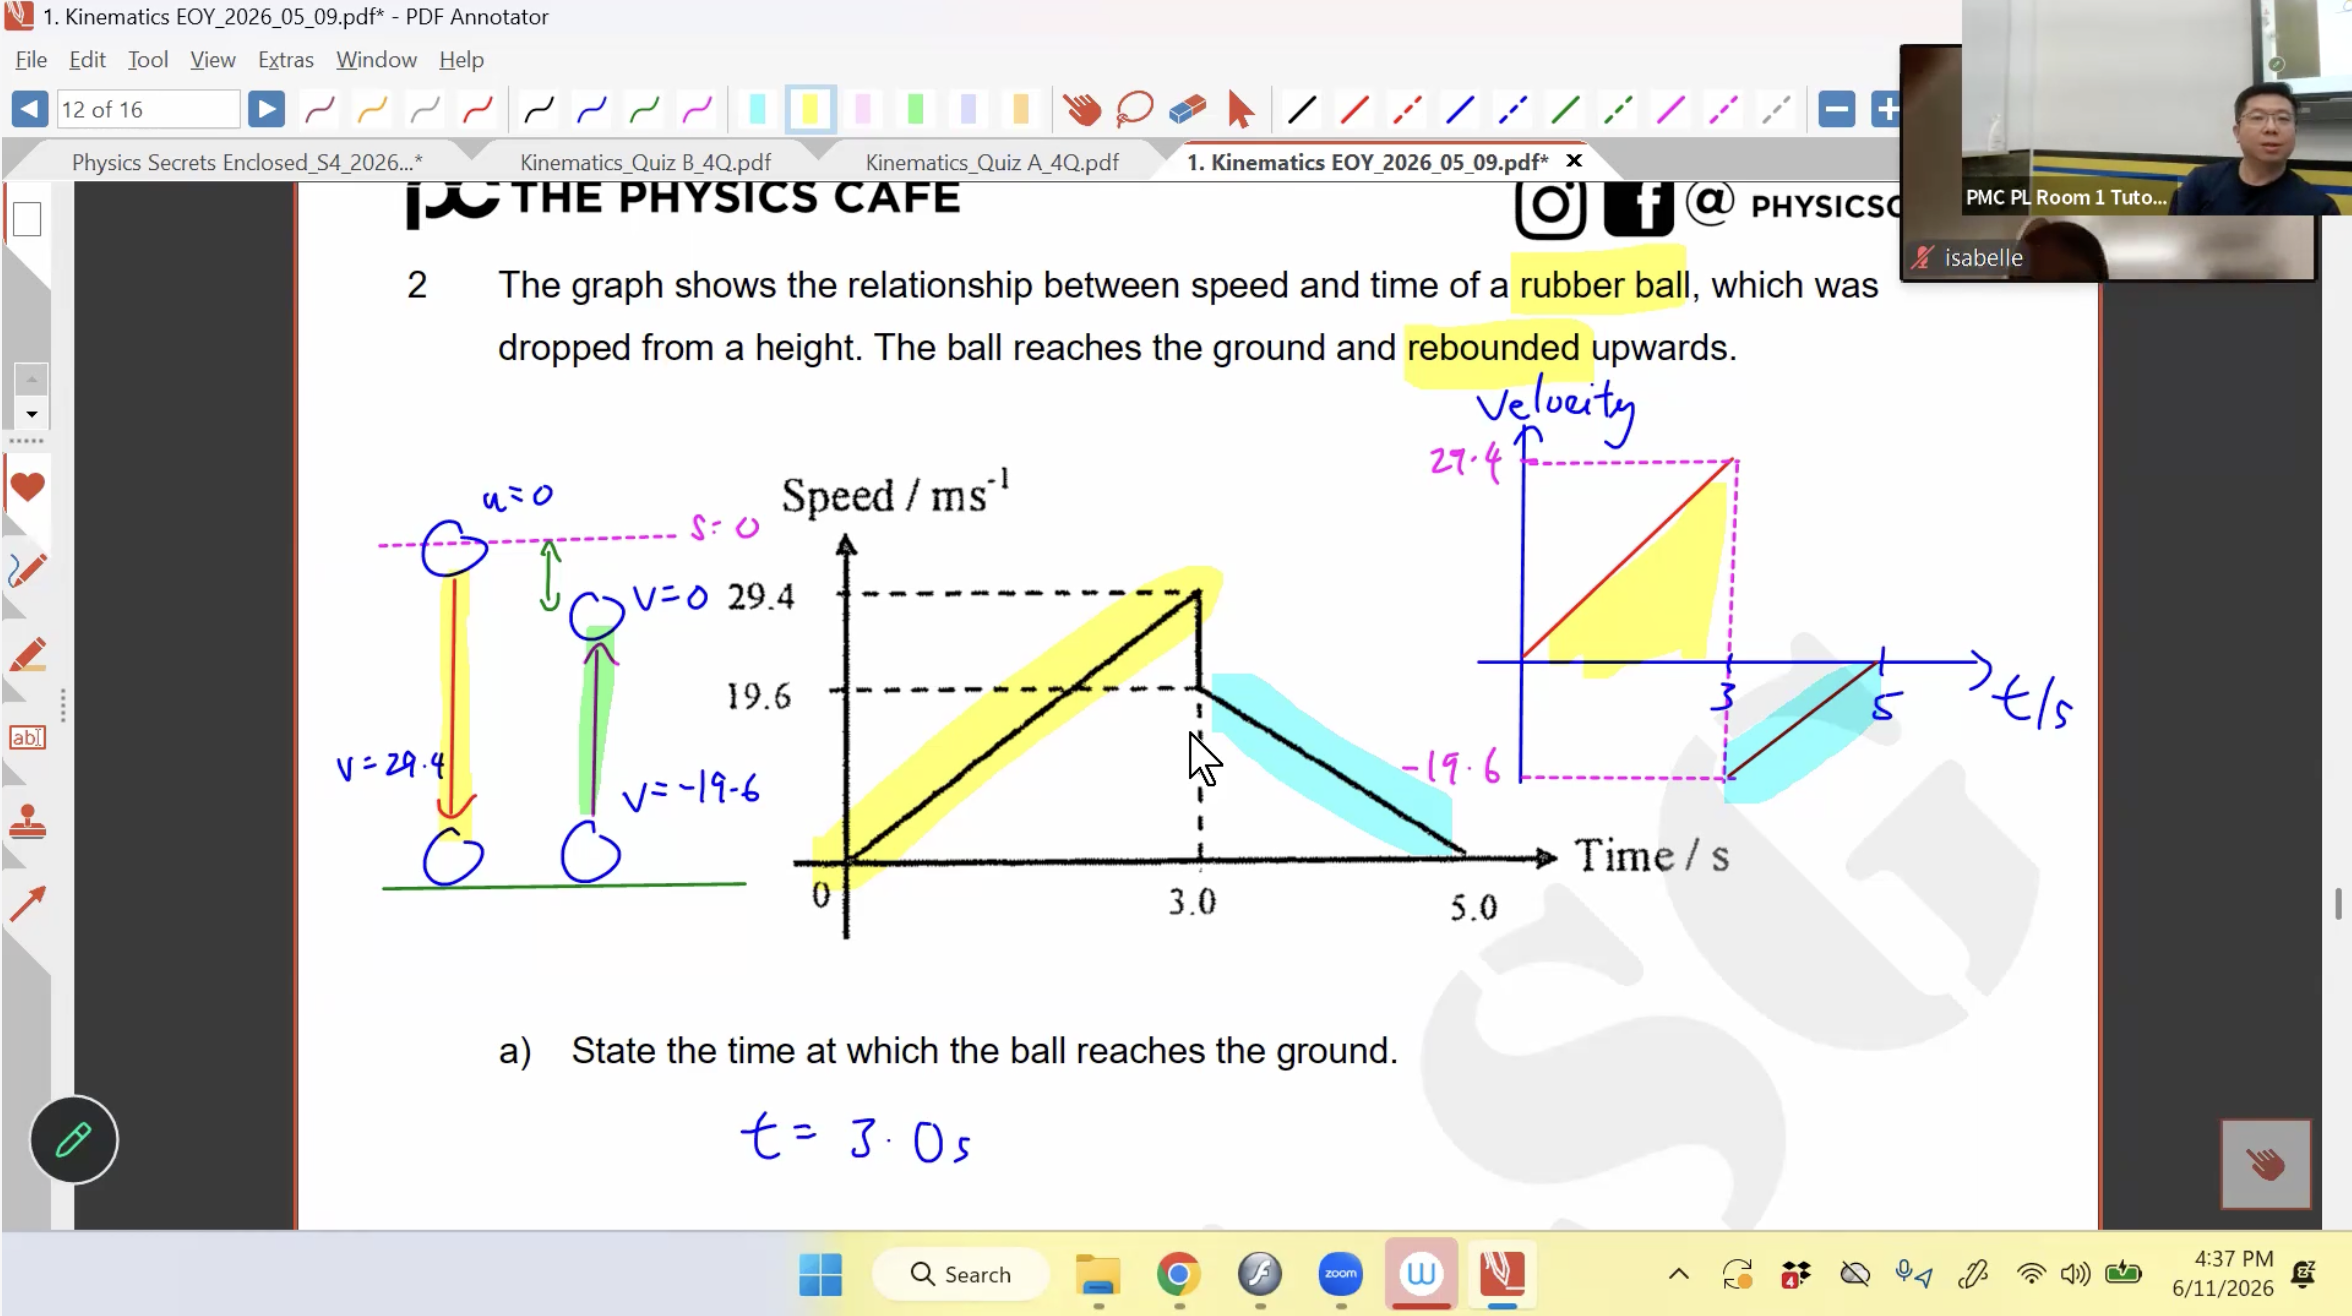Activate the Select arrow tool

[x=1240, y=109]
